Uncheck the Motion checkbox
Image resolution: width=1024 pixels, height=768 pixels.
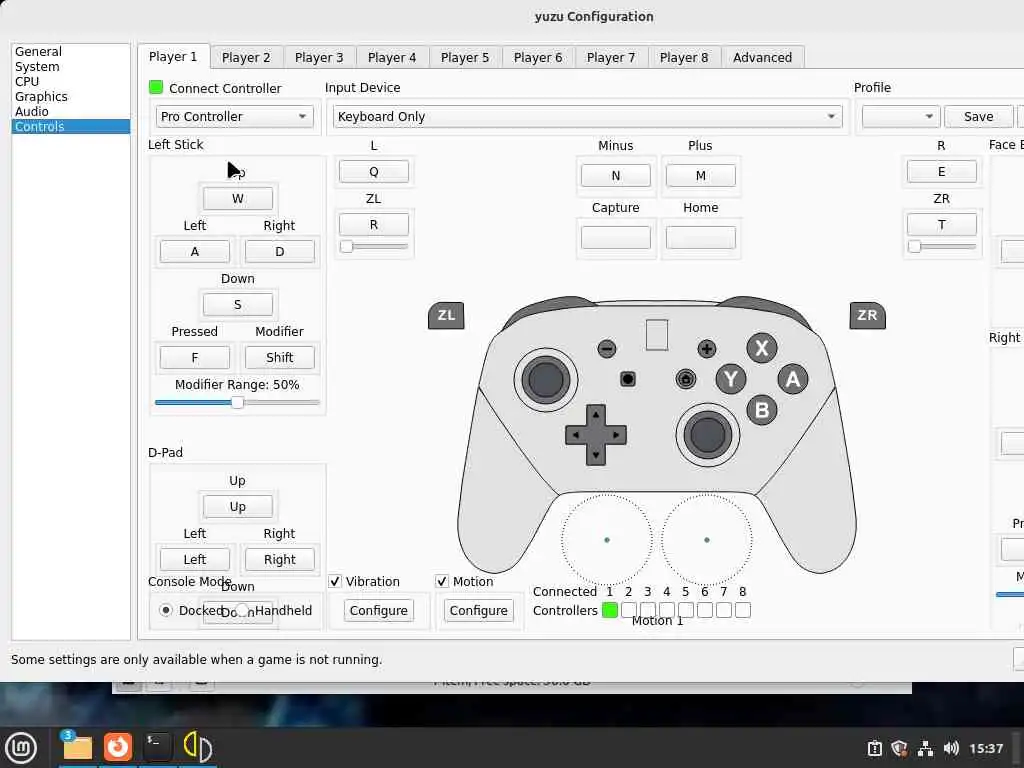(x=442, y=581)
